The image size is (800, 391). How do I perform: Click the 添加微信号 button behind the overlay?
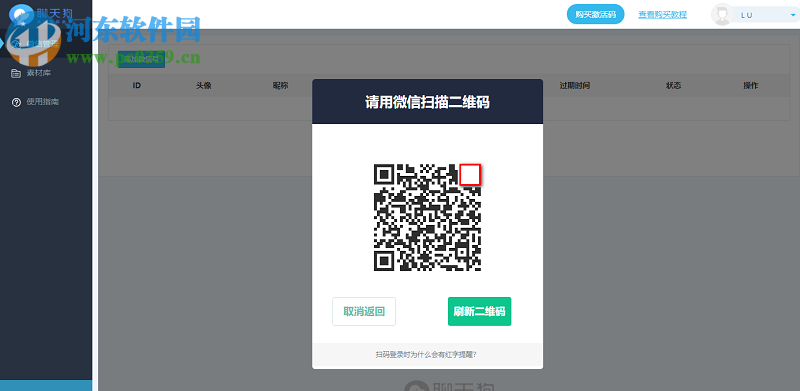[141, 60]
